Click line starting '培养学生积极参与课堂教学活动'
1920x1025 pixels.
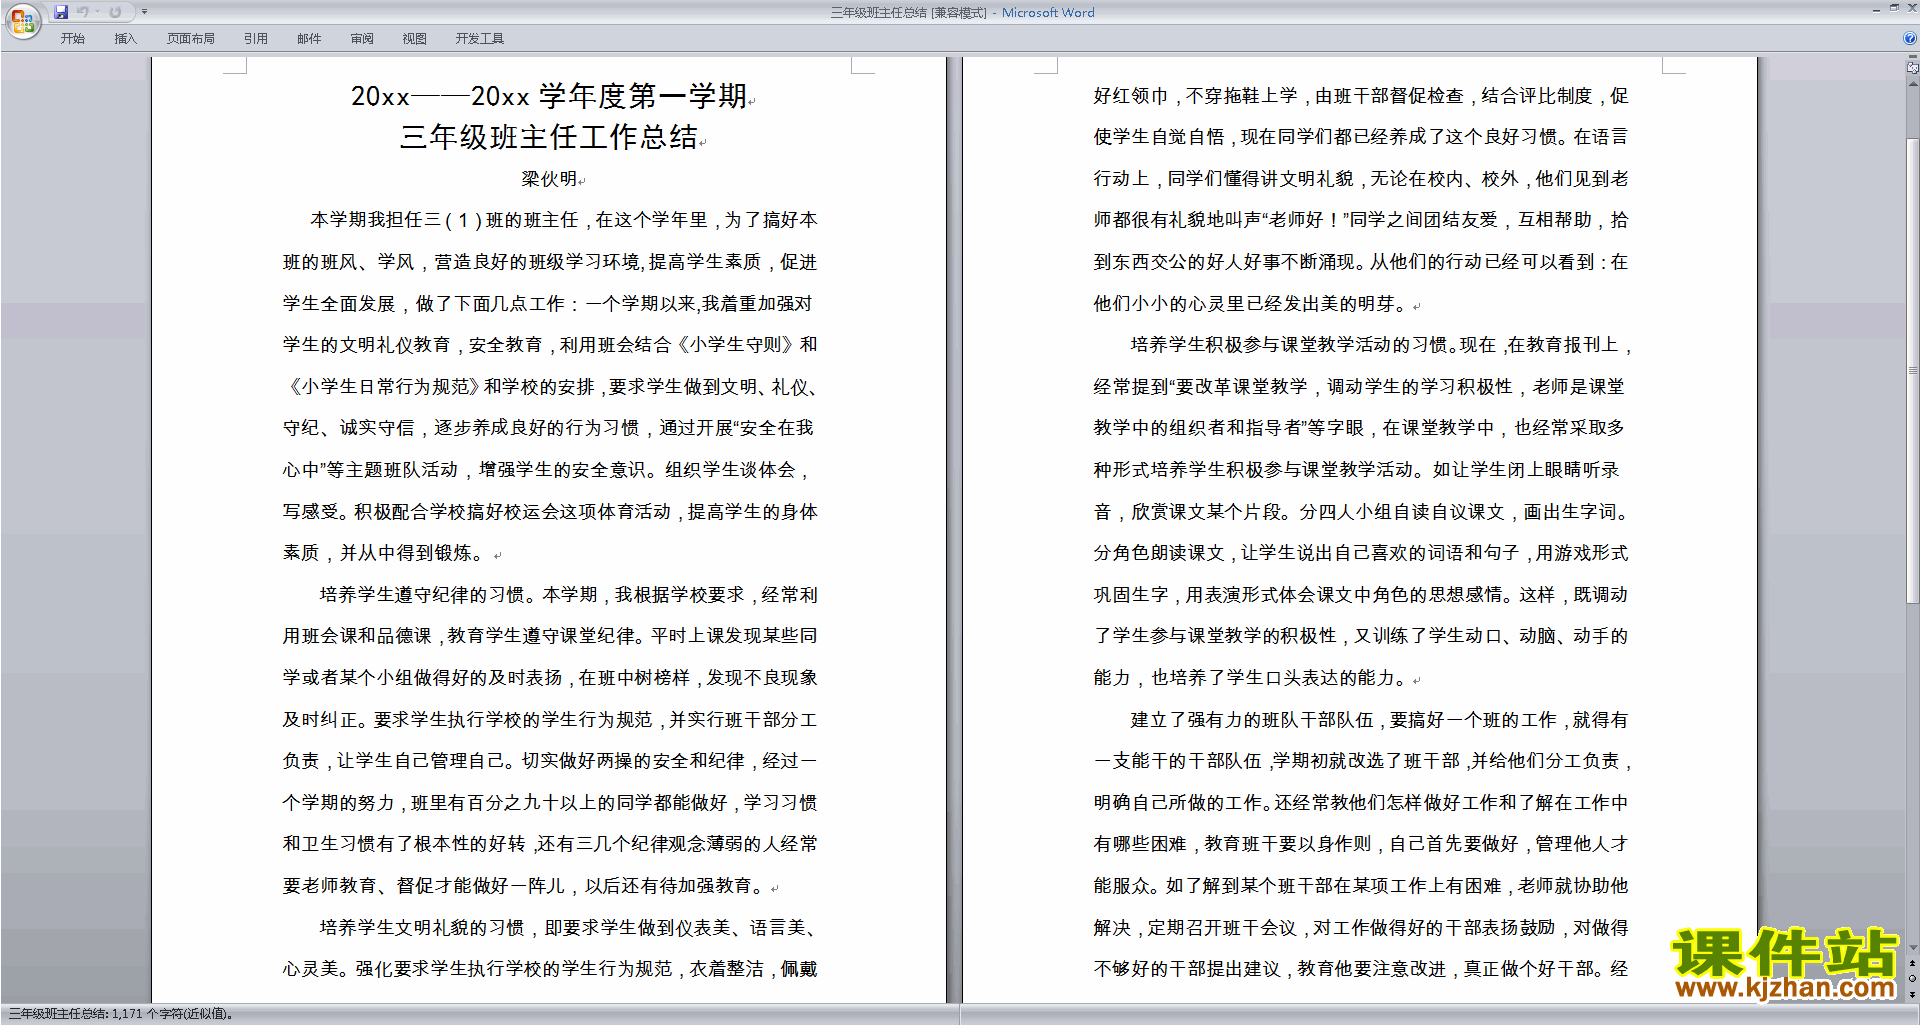pyautogui.click(x=1381, y=345)
